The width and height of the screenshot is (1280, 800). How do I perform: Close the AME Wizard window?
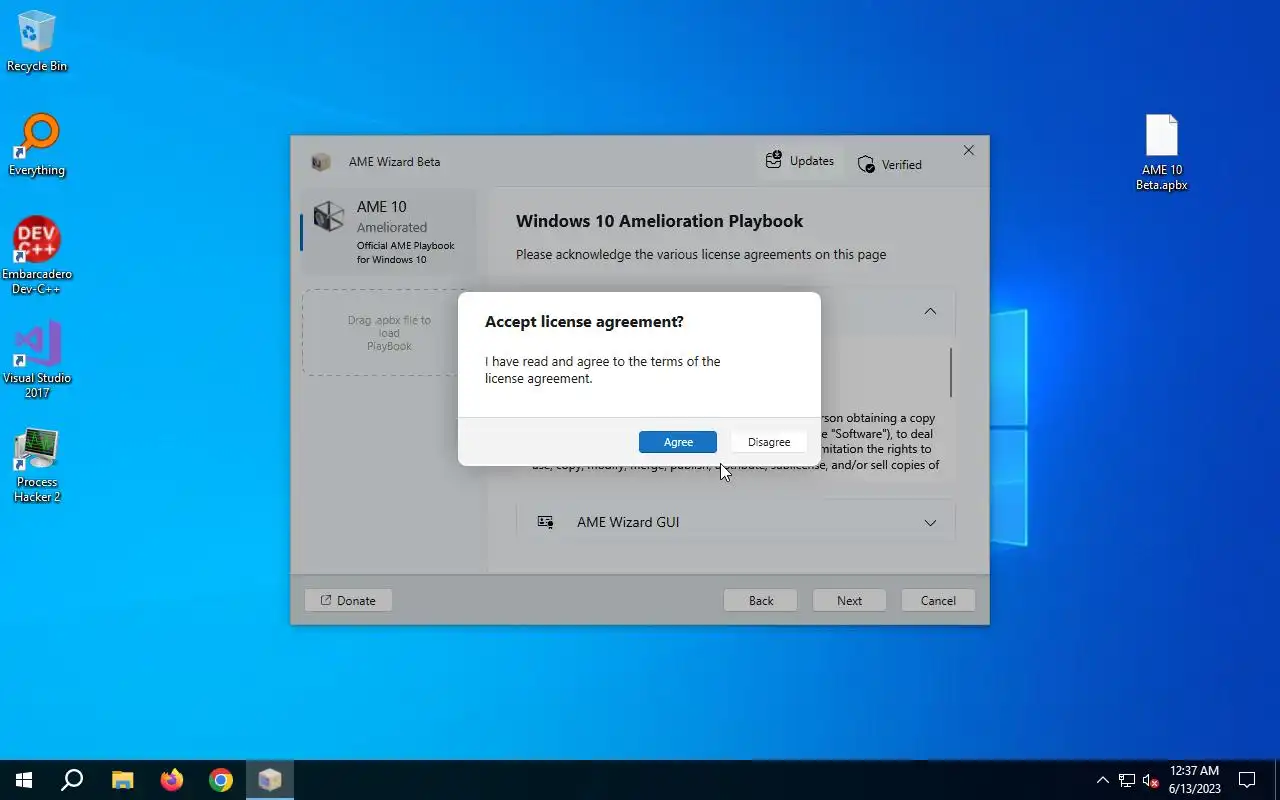click(x=968, y=150)
